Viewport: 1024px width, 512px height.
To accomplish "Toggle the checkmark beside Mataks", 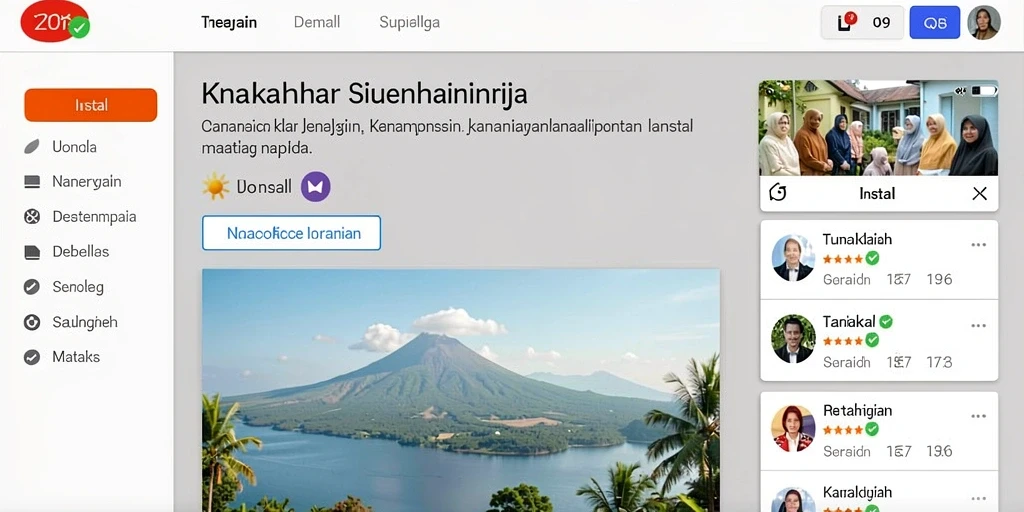I will pyautogui.click(x=32, y=357).
